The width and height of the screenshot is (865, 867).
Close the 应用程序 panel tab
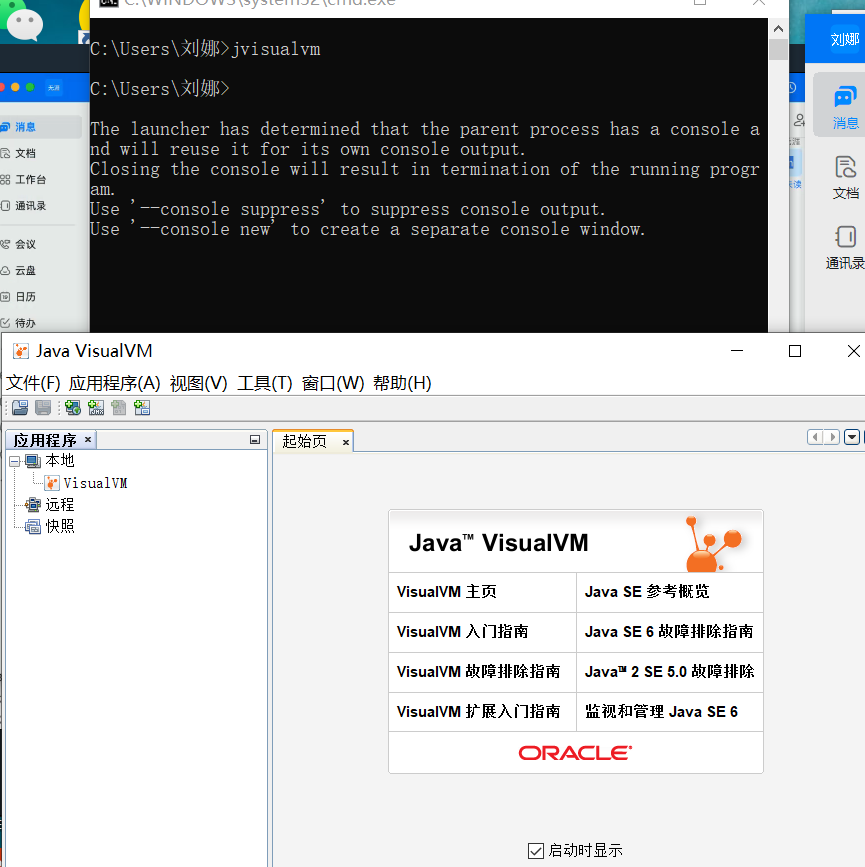pos(87,440)
